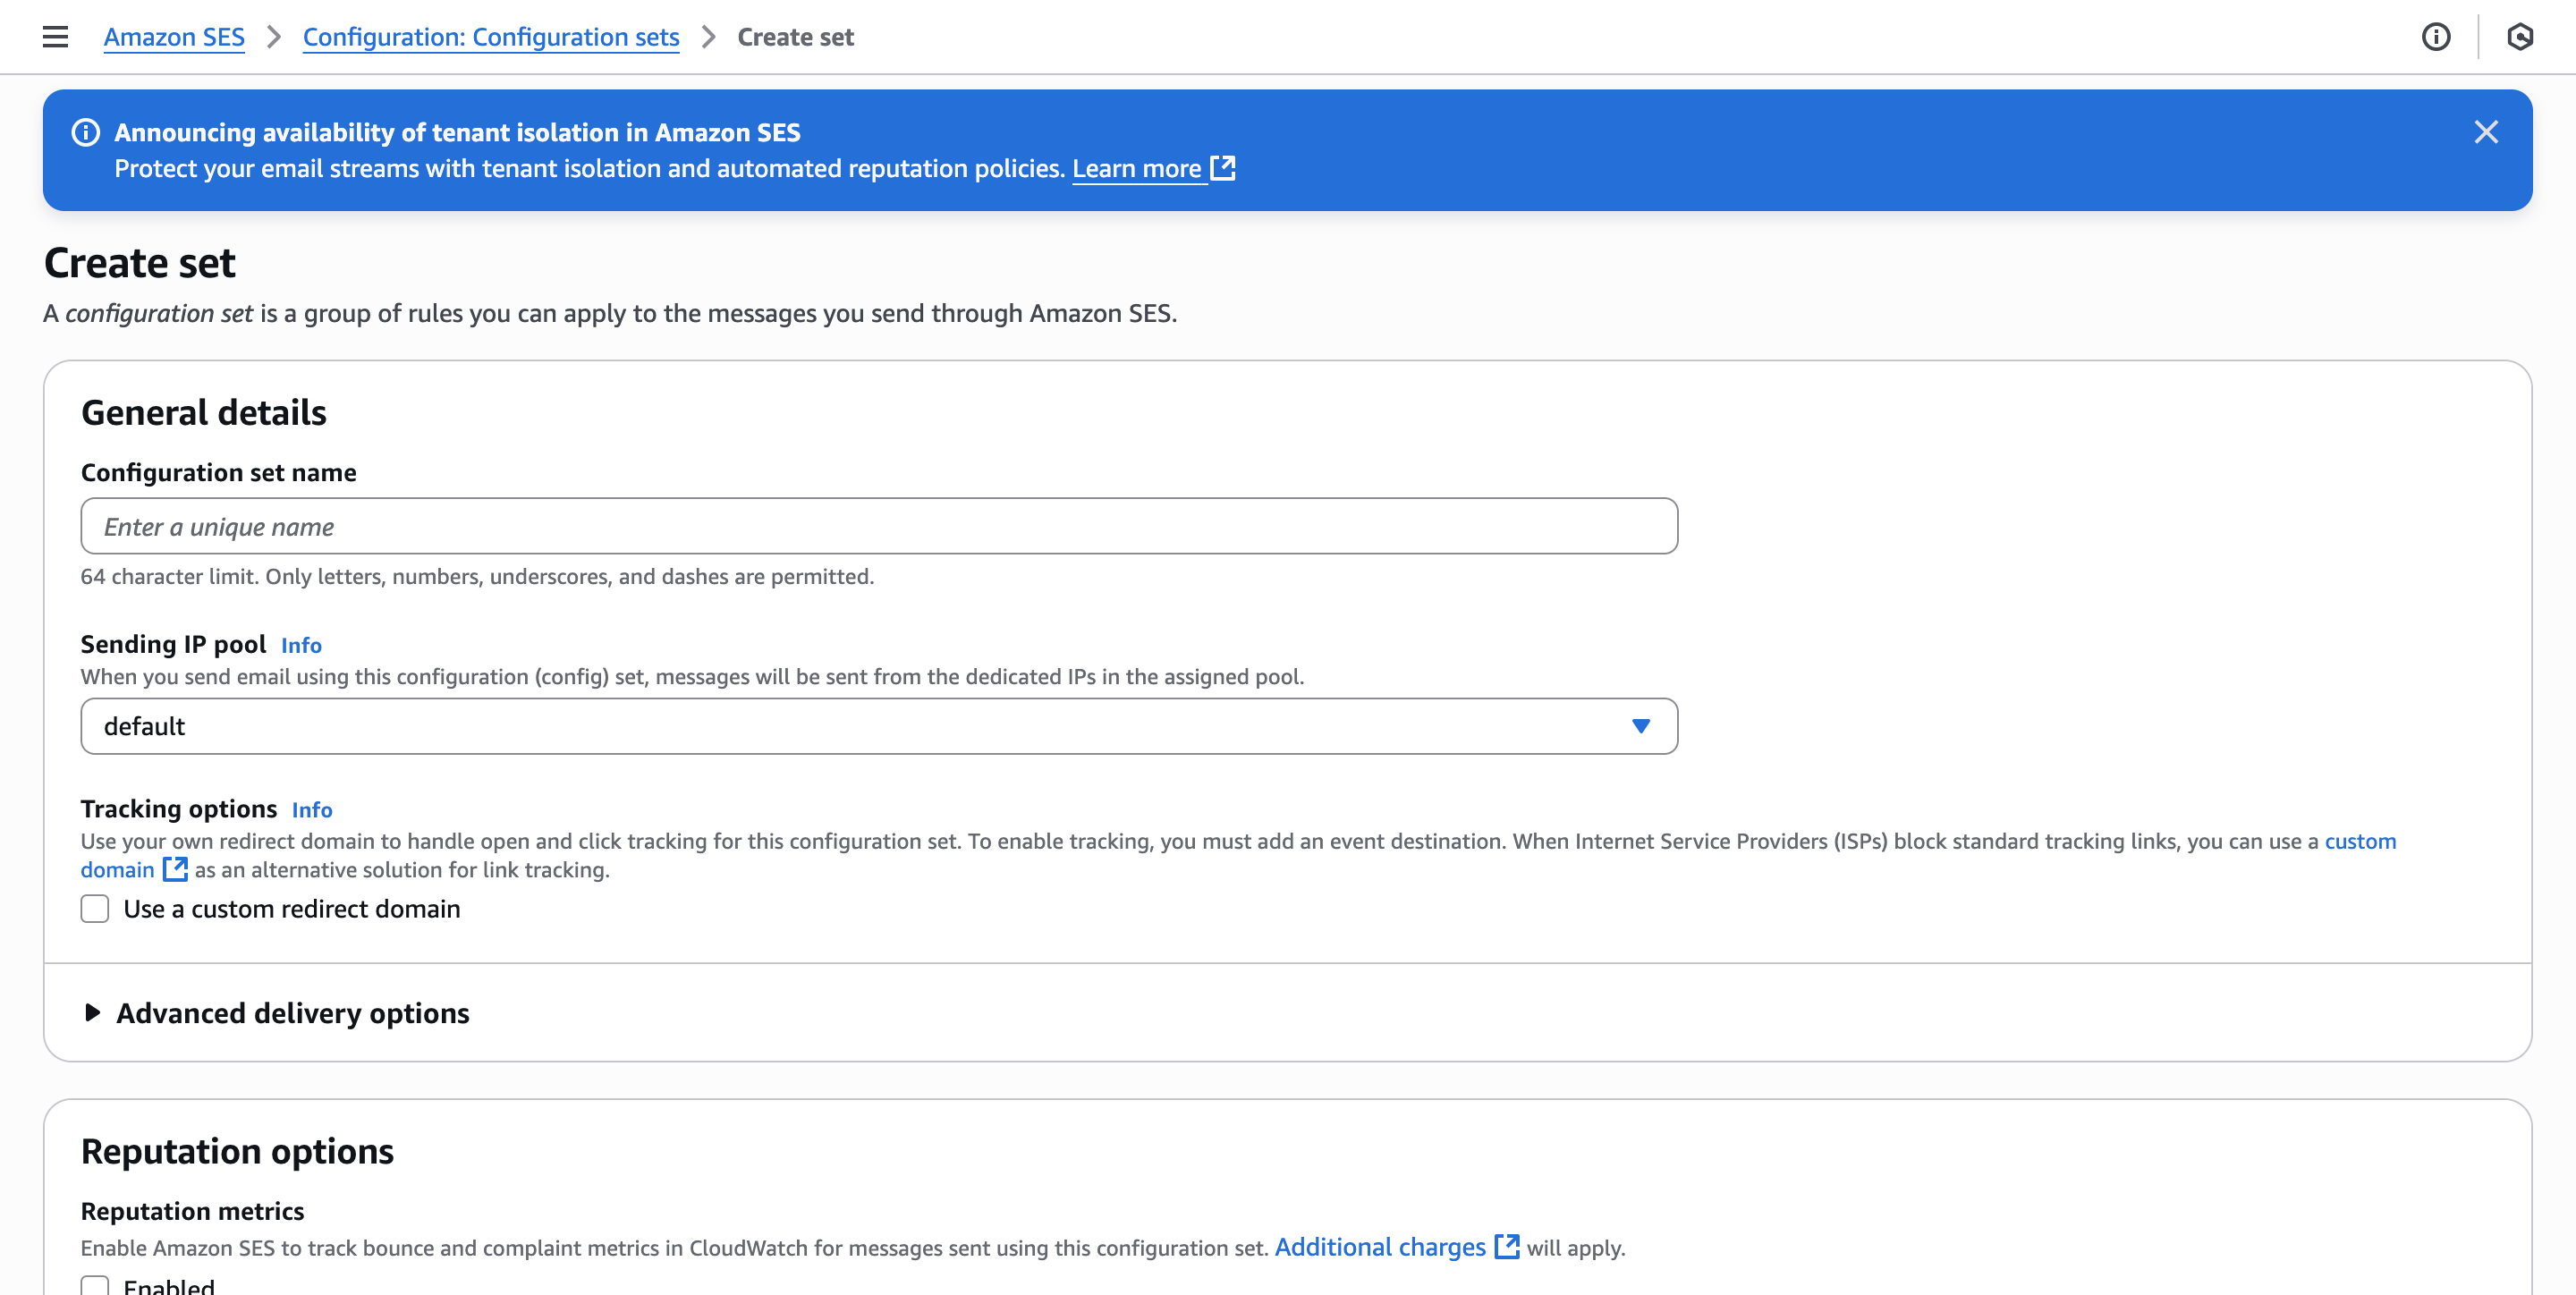Screen dimensions: 2576x1295
Task: Enable Use a custom redirect domain
Action: (x=95, y=908)
